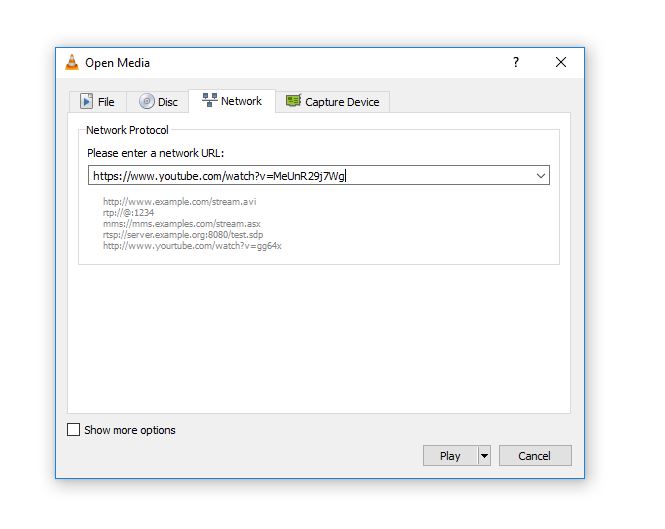Click the Show more options label text
Image resolution: width=665 pixels, height=529 pixels.
click(x=130, y=430)
